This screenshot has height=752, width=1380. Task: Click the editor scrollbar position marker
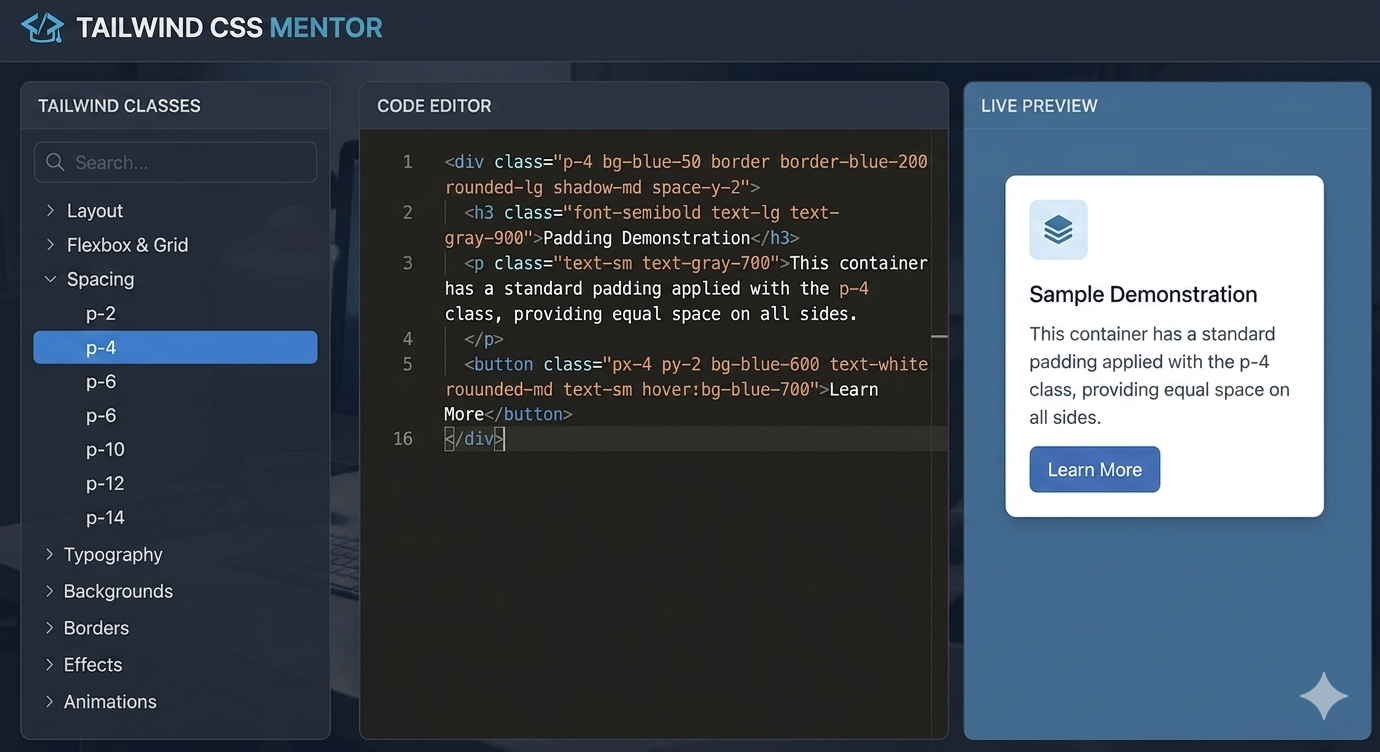click(x=939, y=337)
